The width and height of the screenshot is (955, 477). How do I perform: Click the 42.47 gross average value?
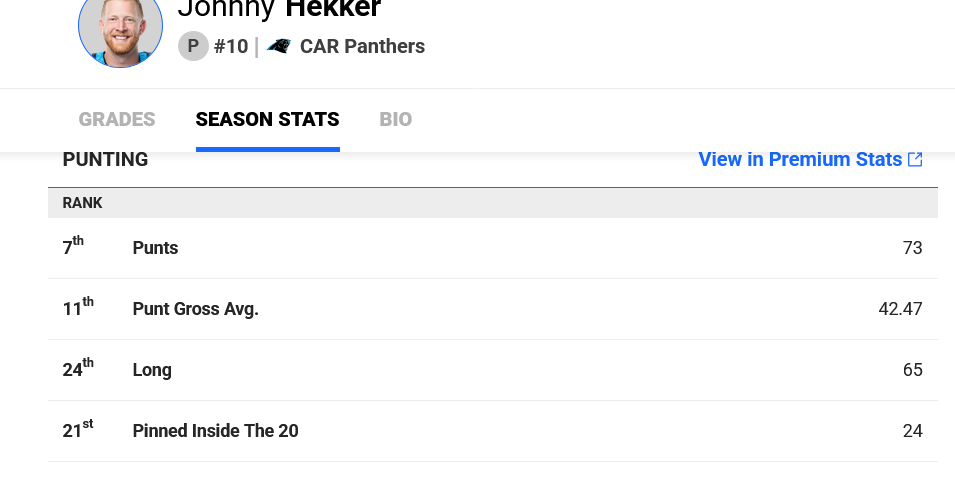900,309
